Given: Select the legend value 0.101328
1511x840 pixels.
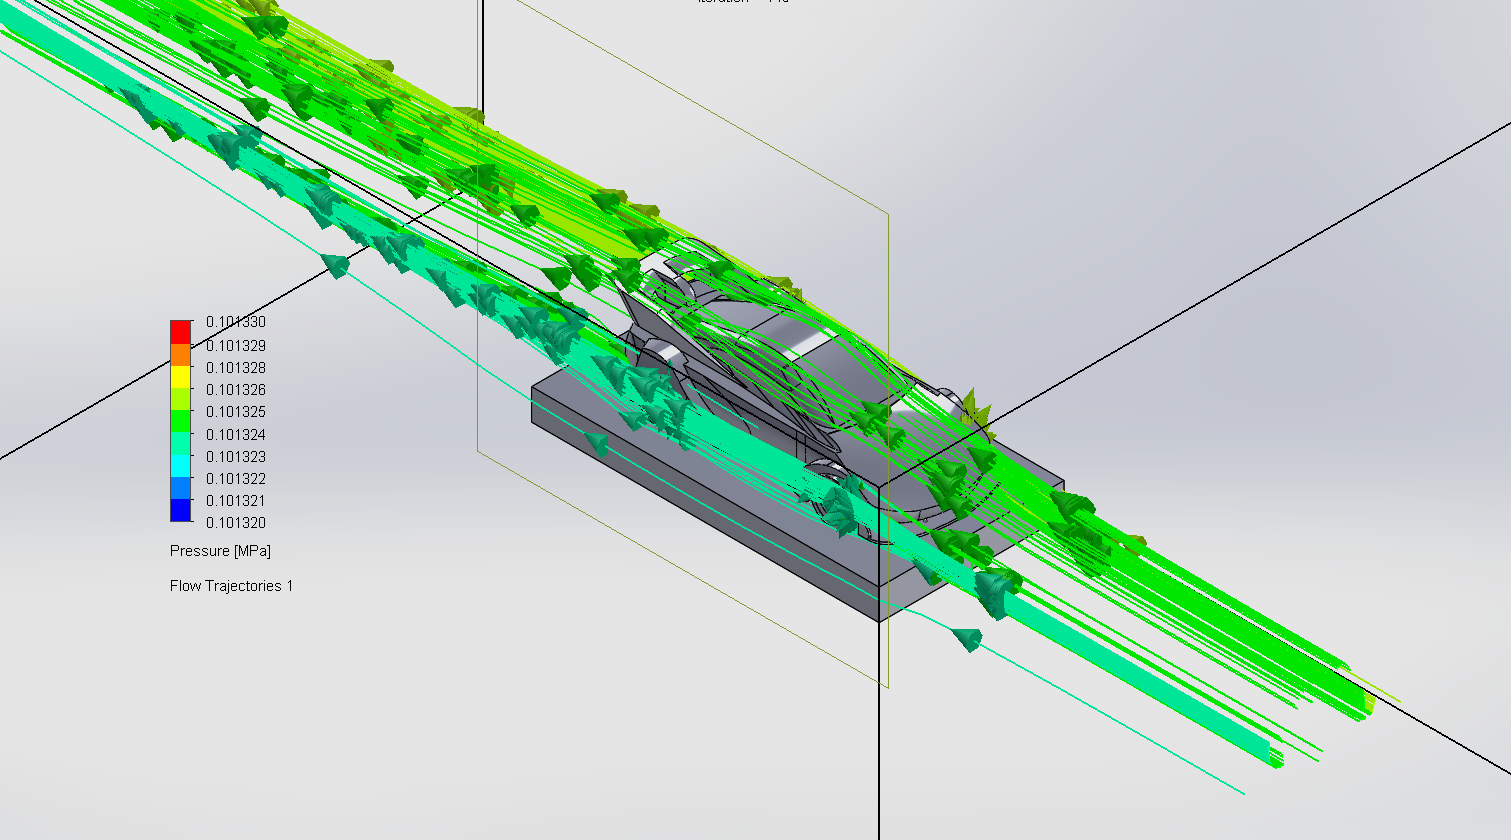Looking at the screenshot, I should click(236, 368).
